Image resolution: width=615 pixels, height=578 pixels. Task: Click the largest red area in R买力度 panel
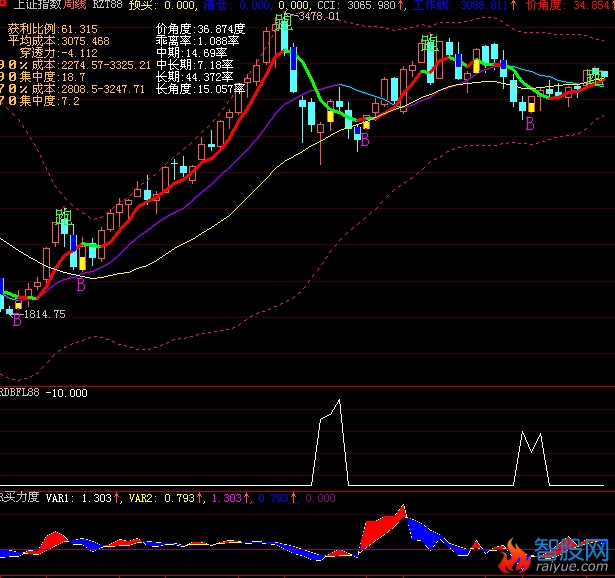[378, 529]
